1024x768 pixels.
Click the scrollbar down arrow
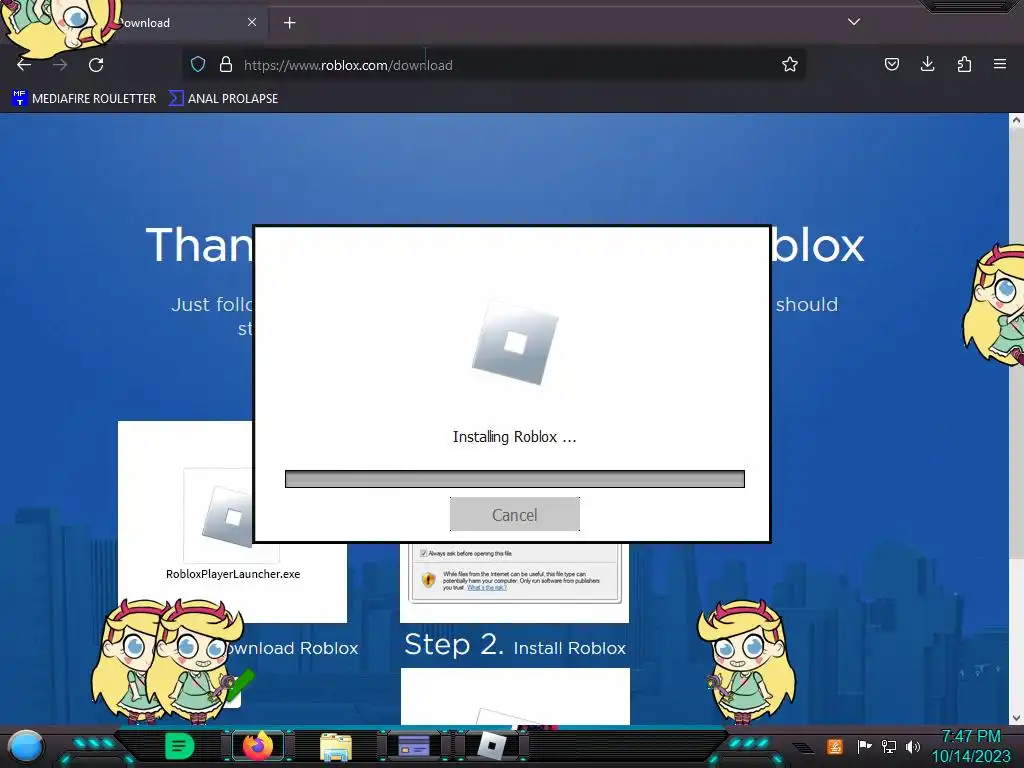pos(1016,718)
